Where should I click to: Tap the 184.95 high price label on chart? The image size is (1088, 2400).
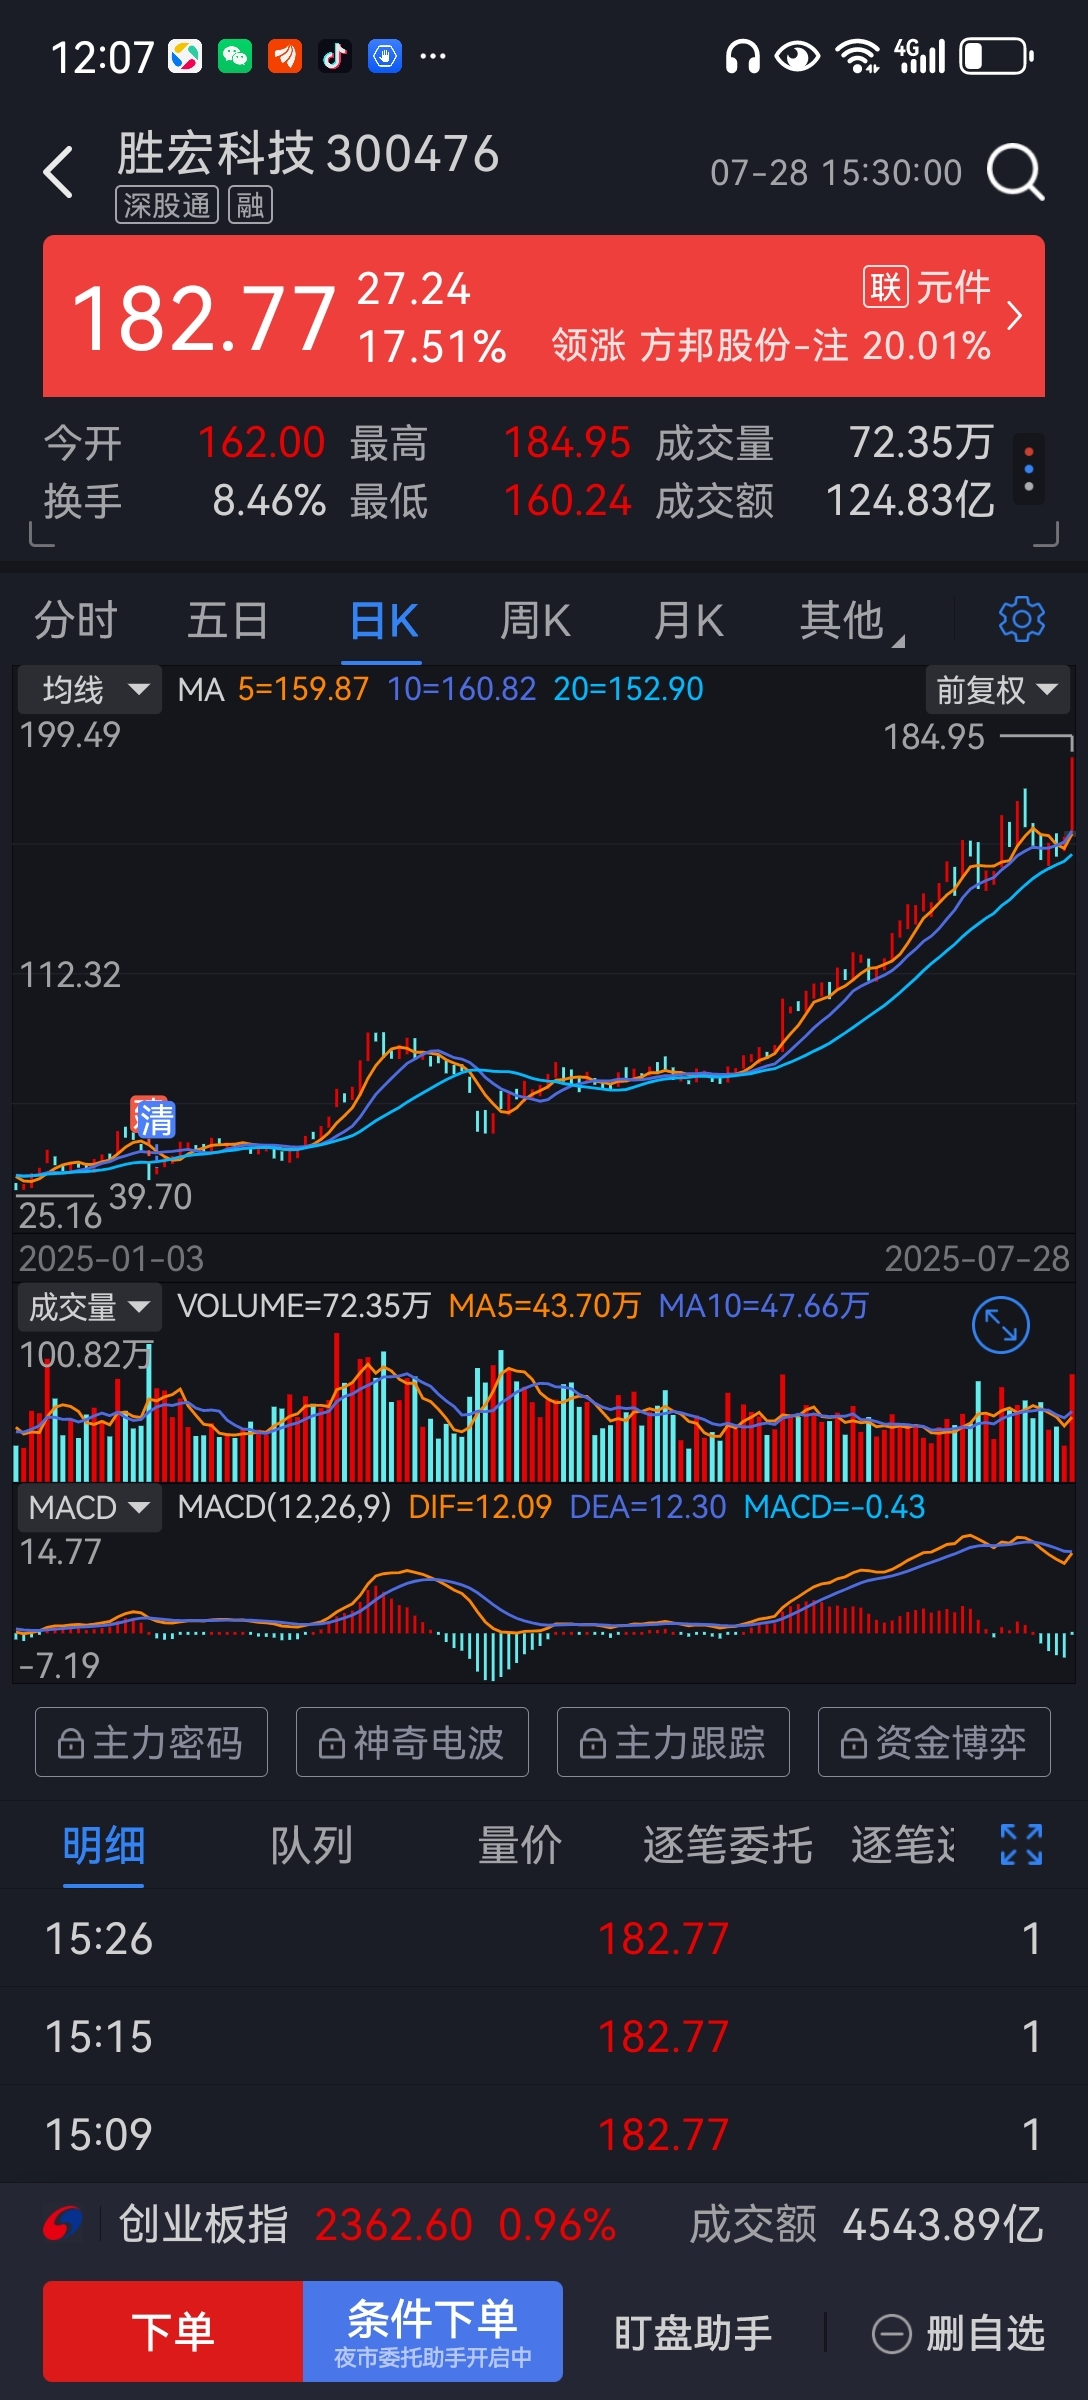coord(934,737)
